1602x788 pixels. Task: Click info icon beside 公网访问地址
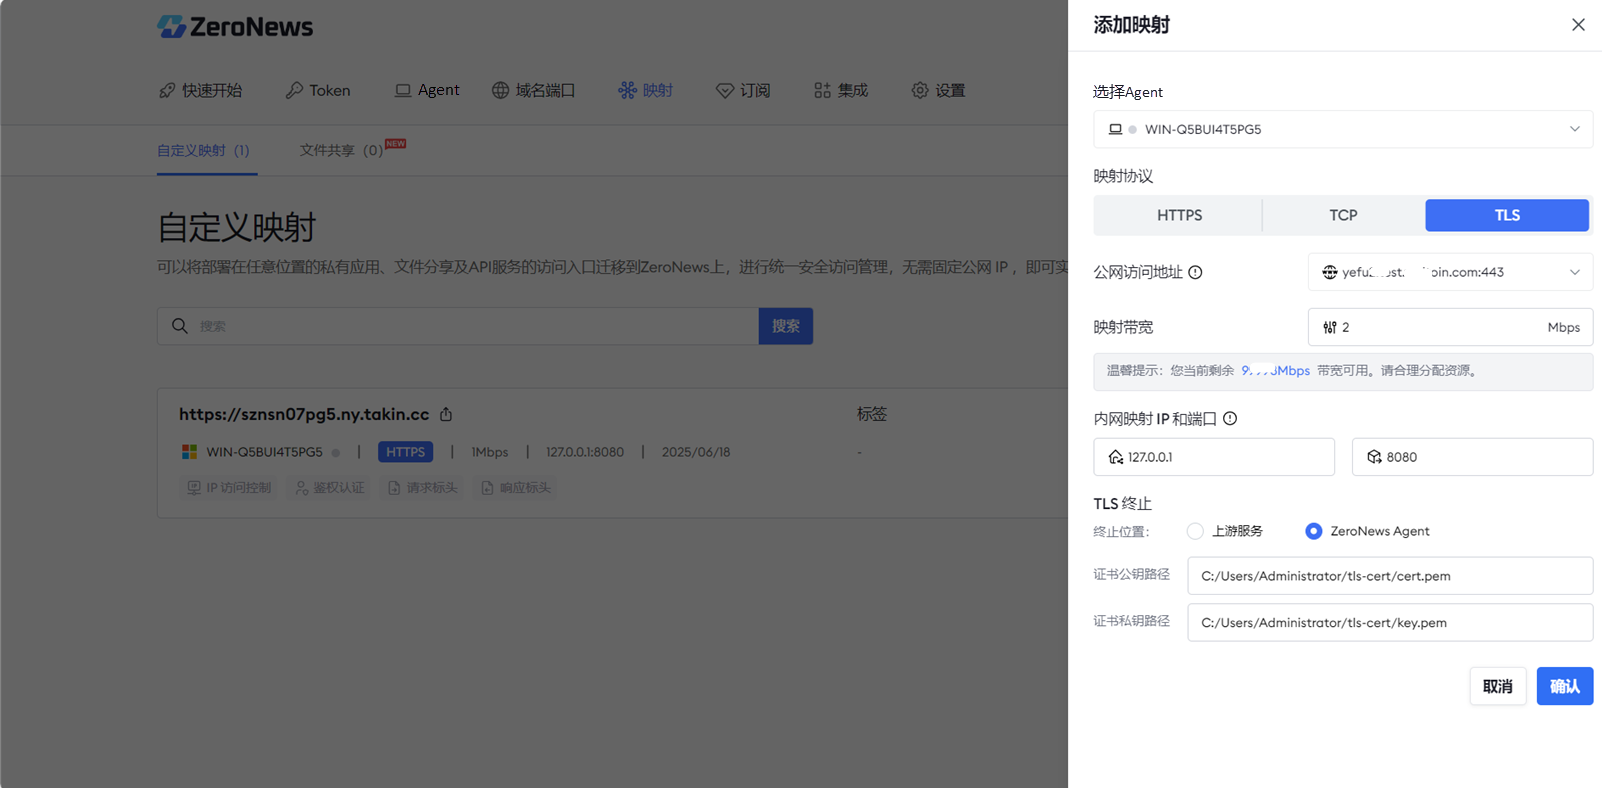click(1195, 272)
